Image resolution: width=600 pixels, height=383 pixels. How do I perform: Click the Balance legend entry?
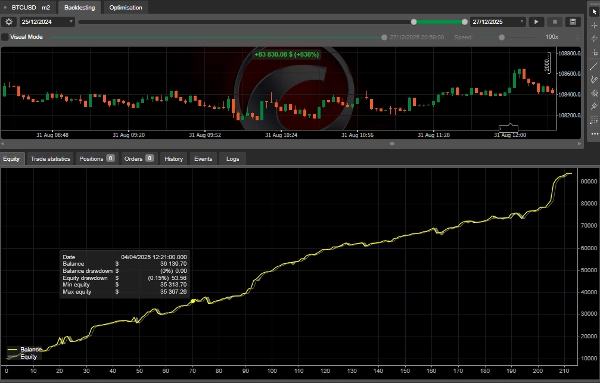(24, 349)
